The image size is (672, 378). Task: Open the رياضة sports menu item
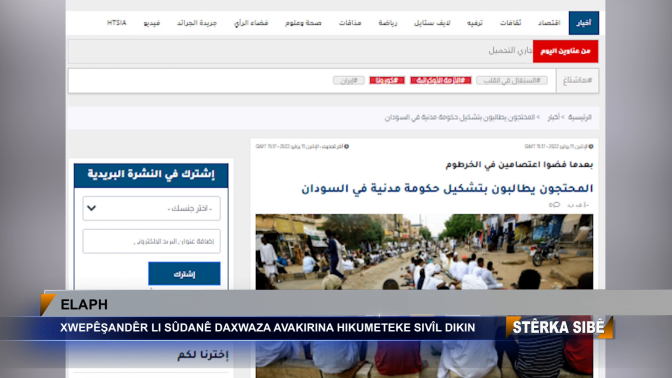388,23
